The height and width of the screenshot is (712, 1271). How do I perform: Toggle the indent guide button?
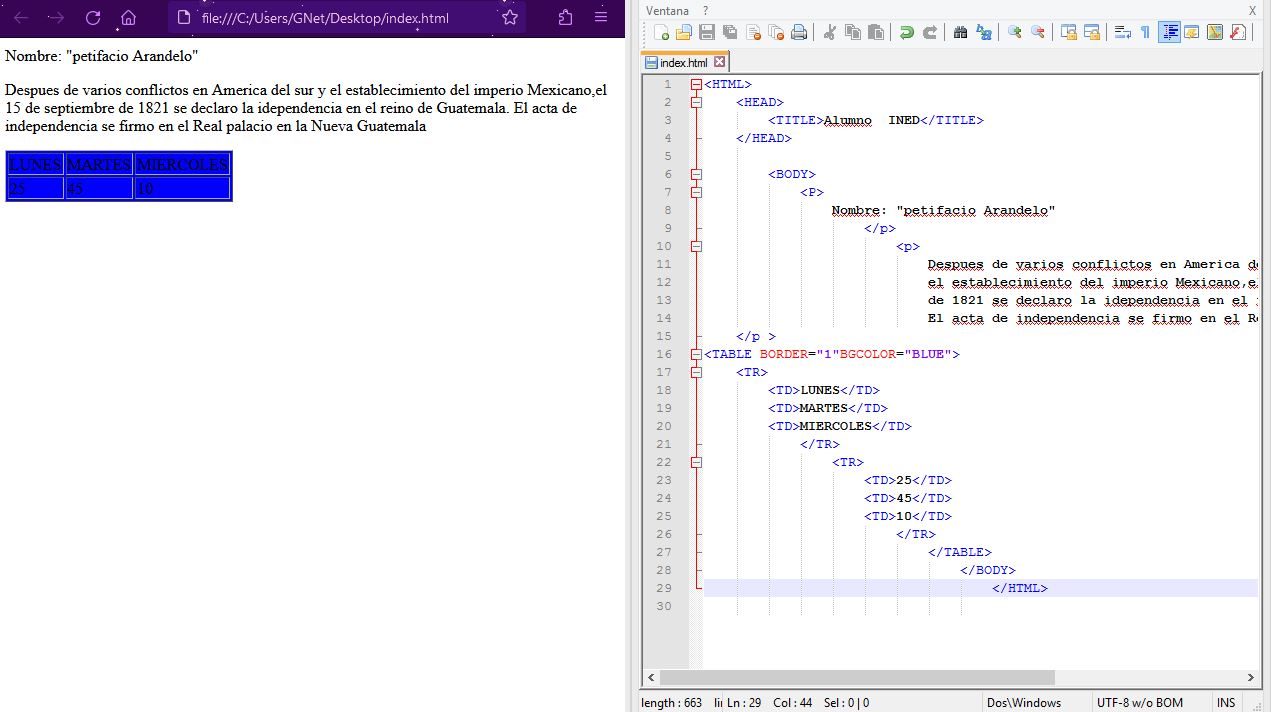click(x=1169, y=33)
